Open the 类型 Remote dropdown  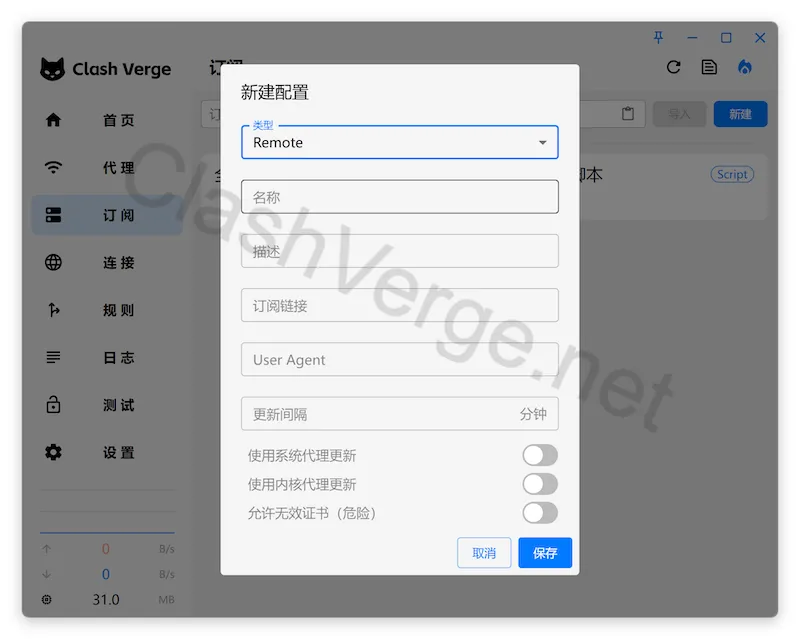point(399,142)
